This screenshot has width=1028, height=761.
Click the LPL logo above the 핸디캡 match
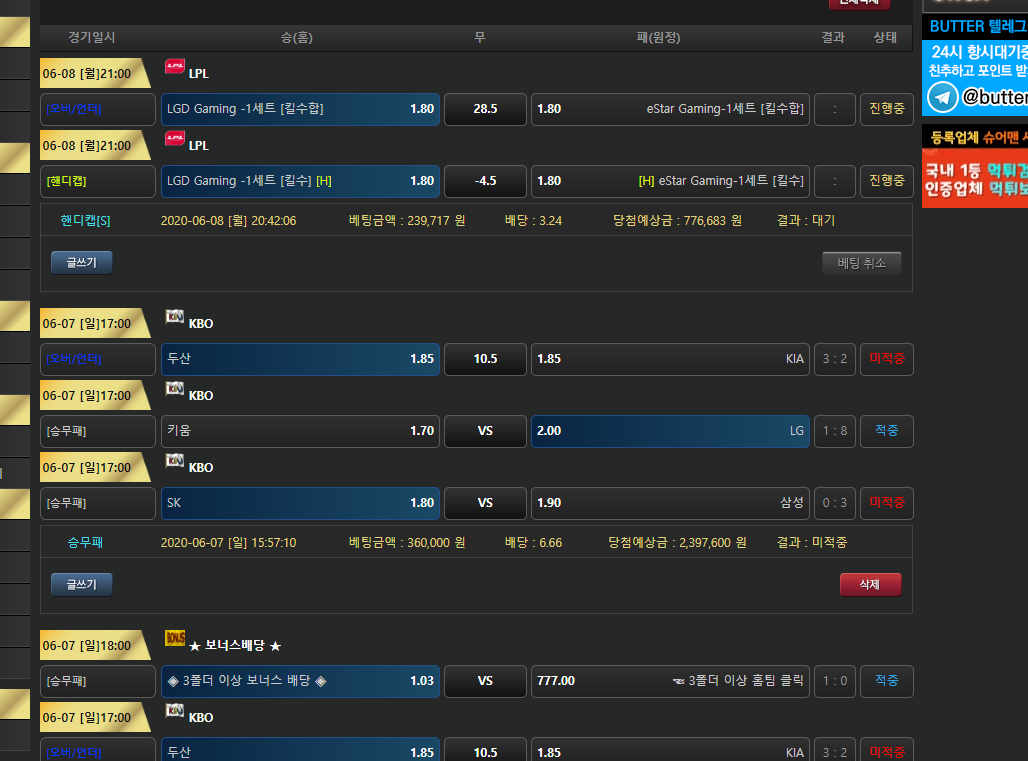[175, 139]
